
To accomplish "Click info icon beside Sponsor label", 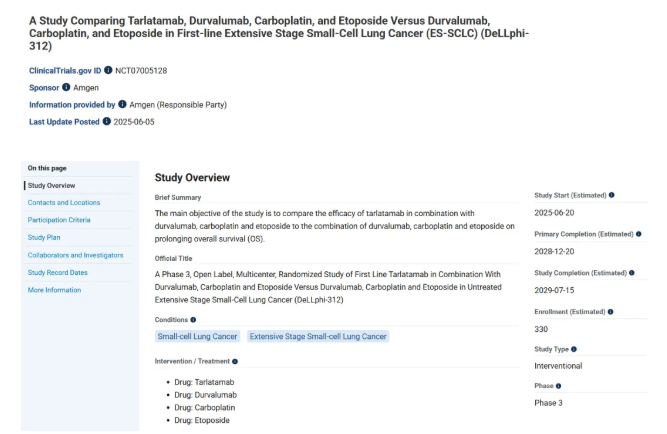I will [66, 87].
